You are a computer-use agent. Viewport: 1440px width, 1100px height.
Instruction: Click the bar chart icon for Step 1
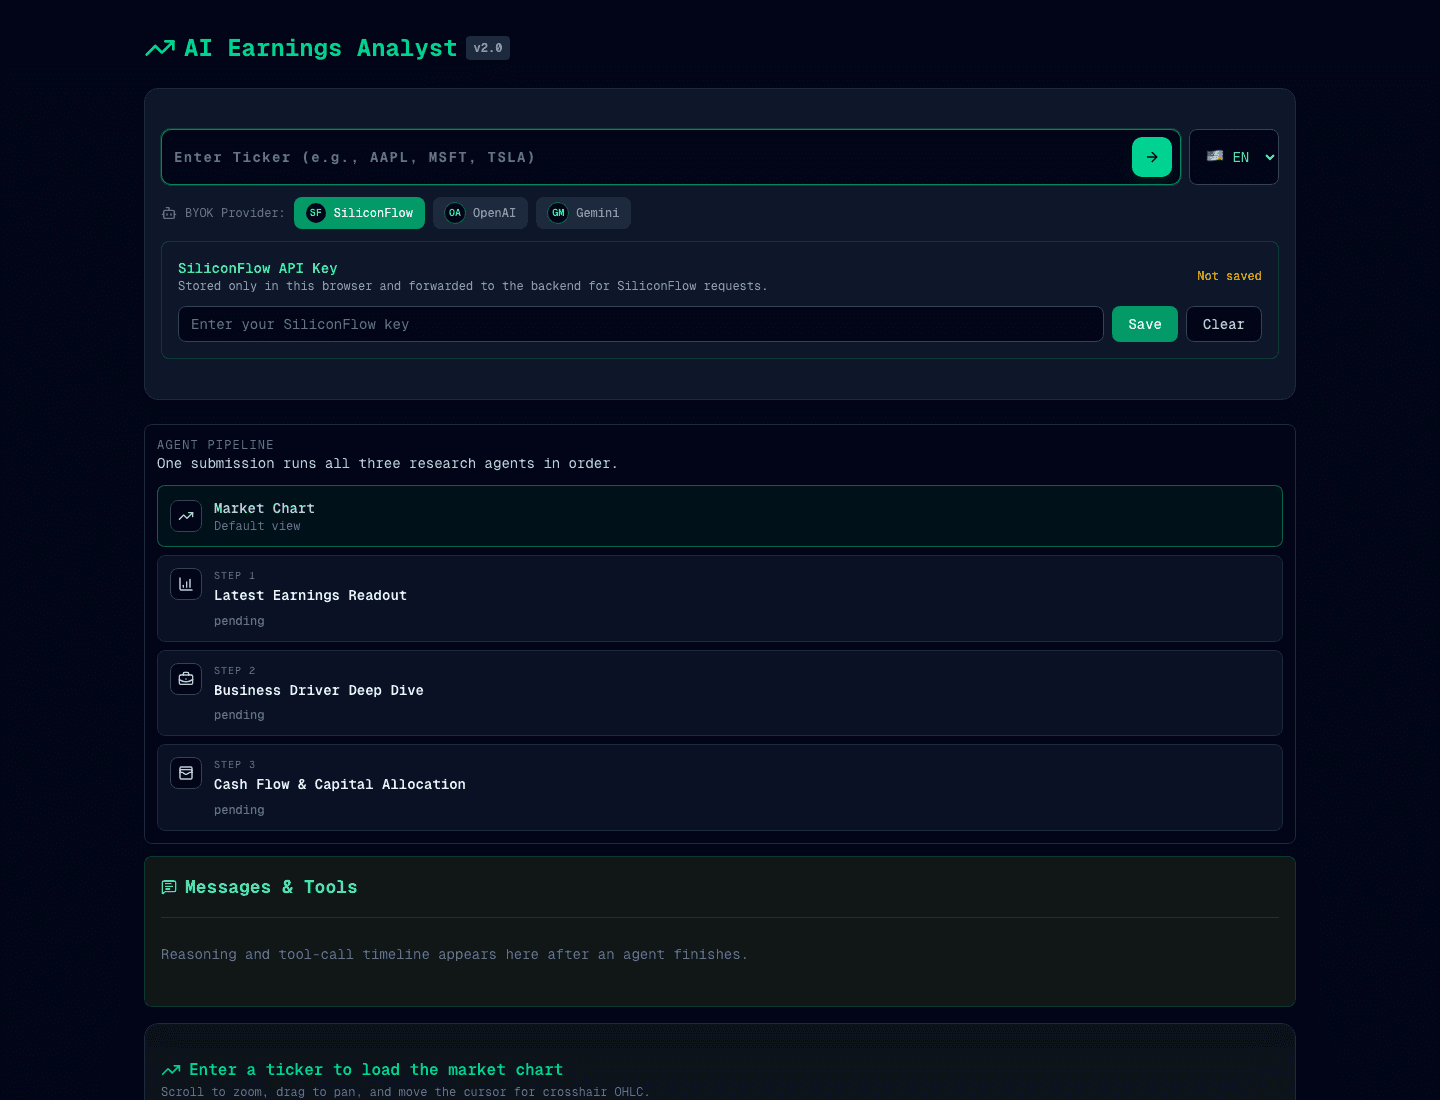(x=186, y=584)
